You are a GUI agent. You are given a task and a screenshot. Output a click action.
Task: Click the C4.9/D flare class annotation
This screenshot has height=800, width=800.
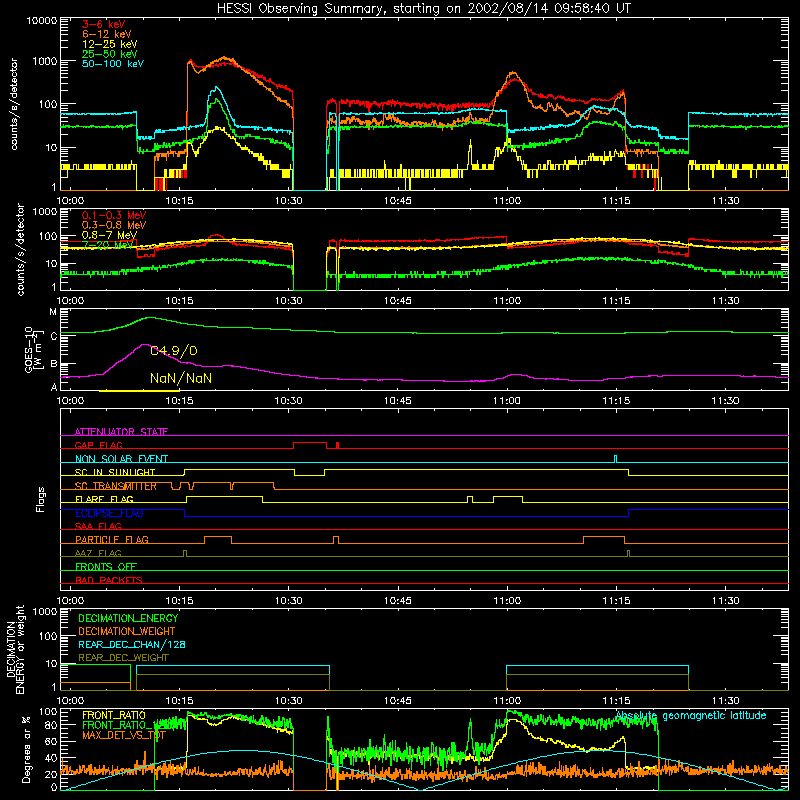point(173,351)
